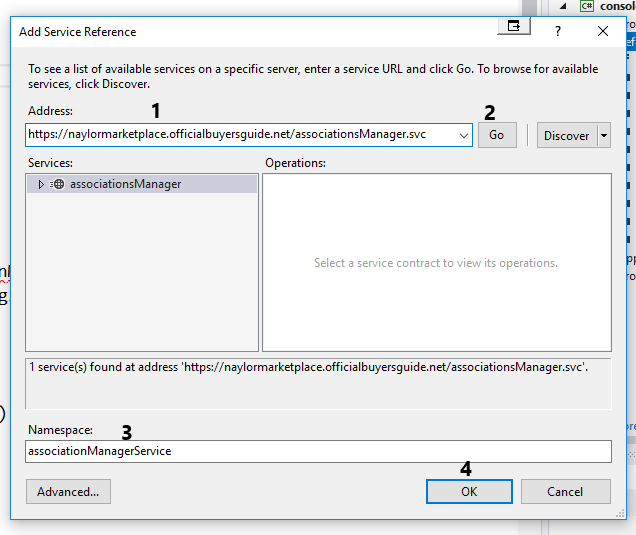Click empty area of Services tree

click(142, 280)
